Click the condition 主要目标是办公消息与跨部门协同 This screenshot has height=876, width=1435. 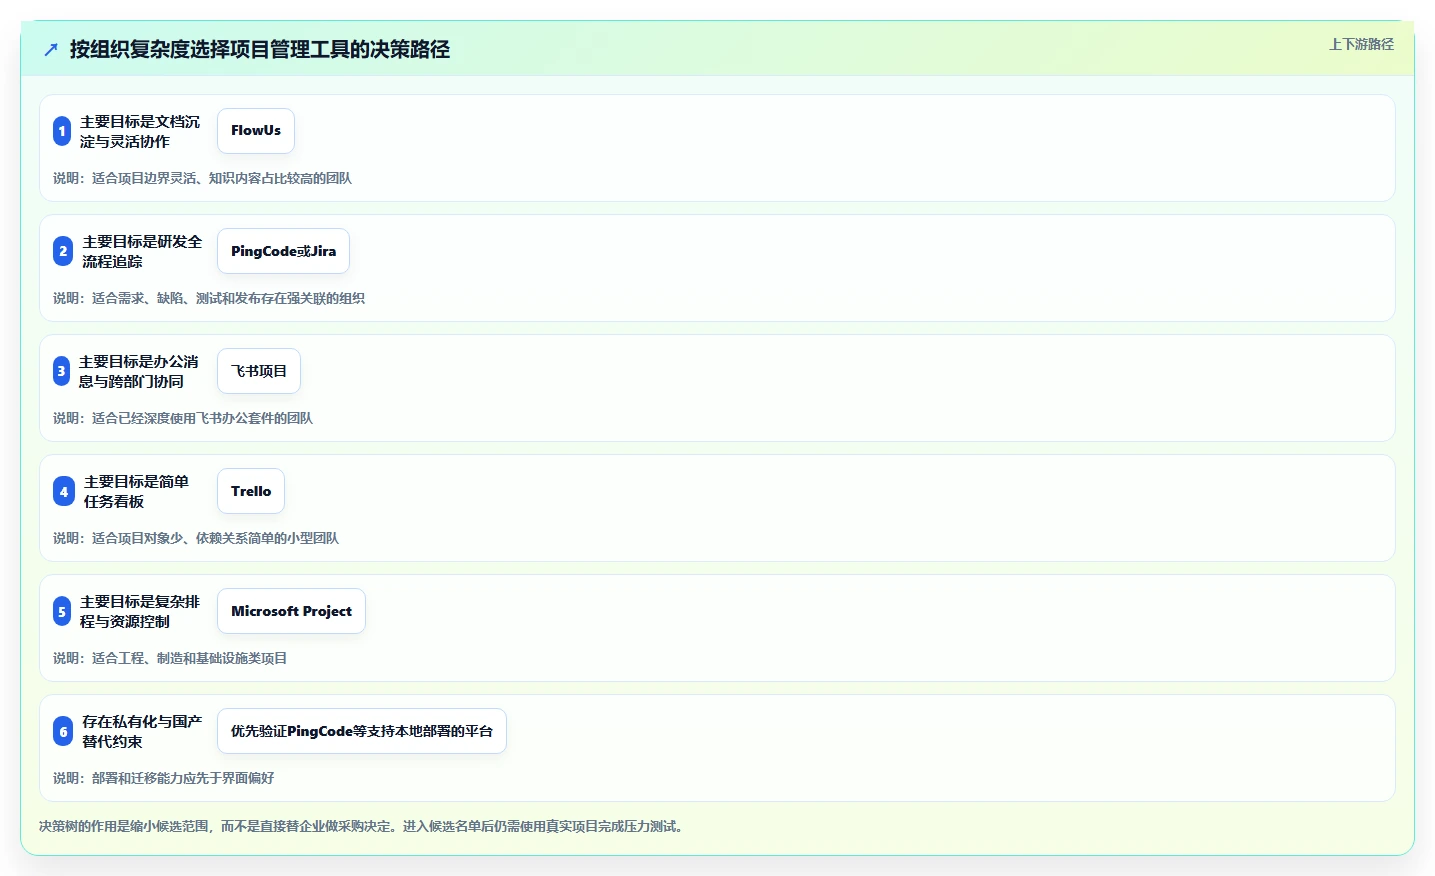[139, 371]
